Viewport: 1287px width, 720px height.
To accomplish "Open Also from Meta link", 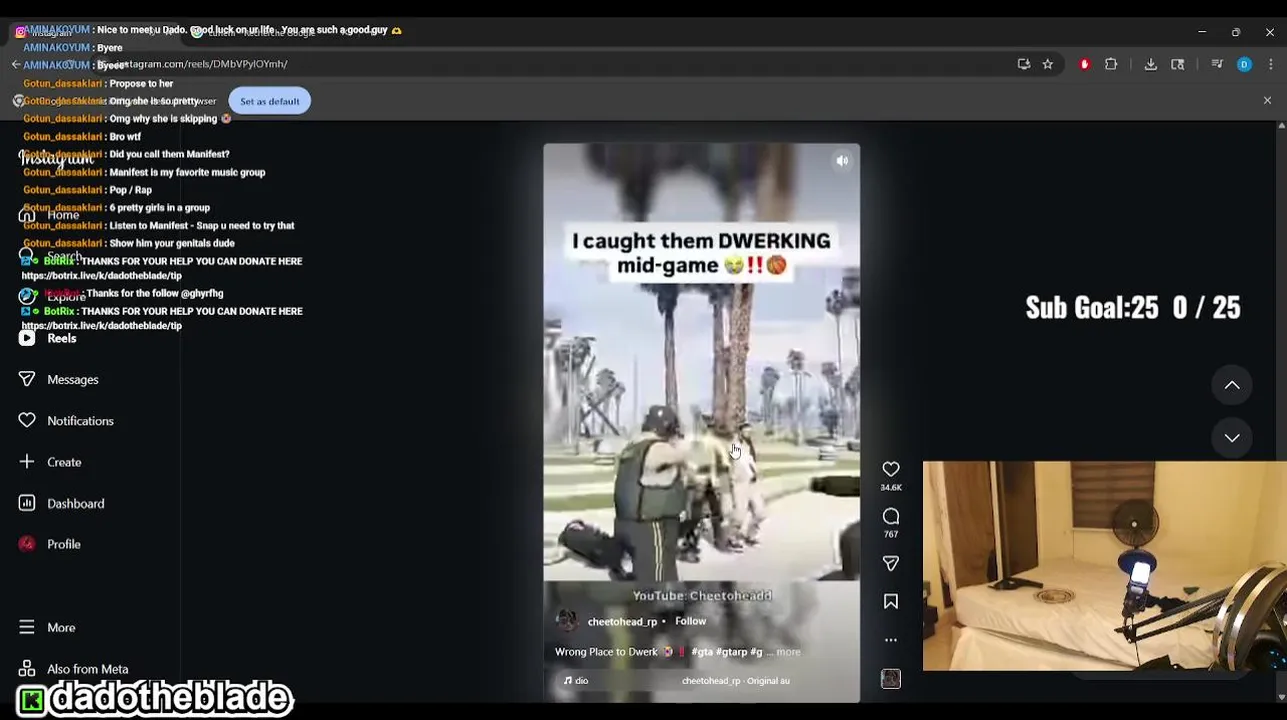I will tap(87, 669).
